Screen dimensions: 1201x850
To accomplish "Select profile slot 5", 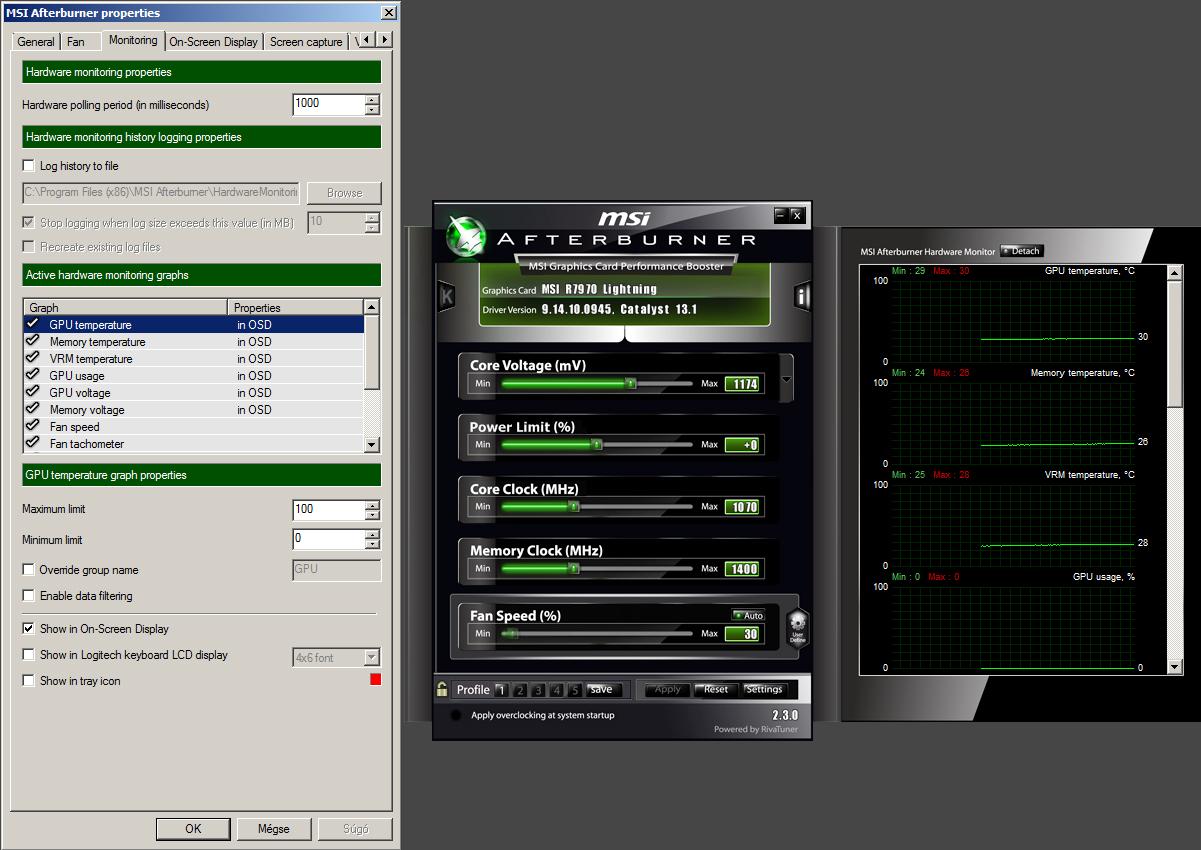I will click(575, 690).
